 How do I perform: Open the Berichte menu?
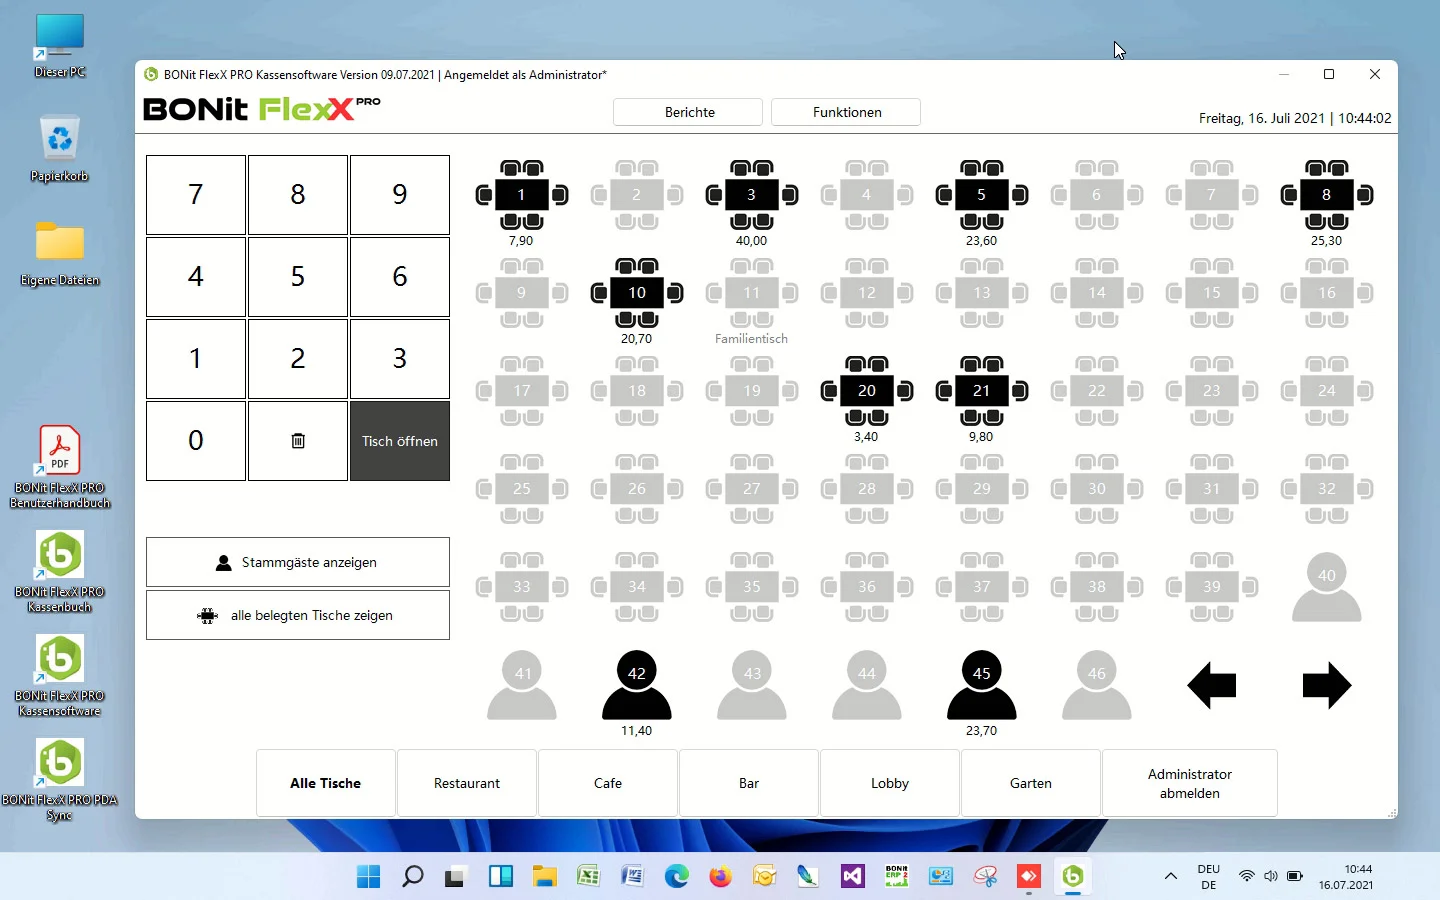(689, 112)
